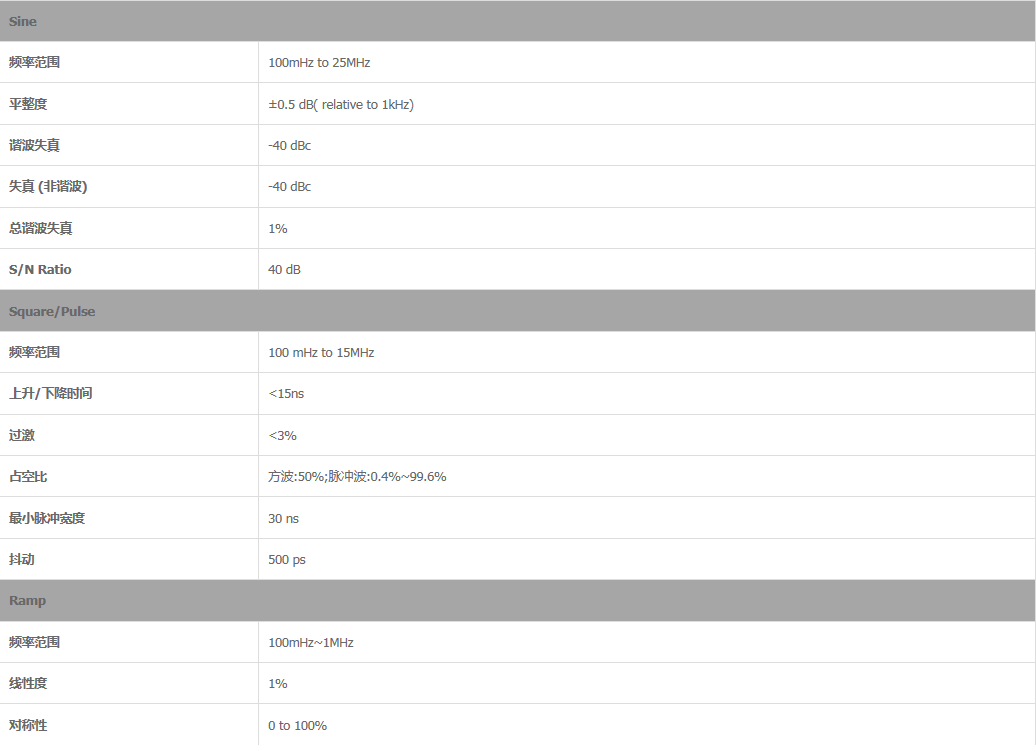This screenshot has width=1036, height=745.
Task: Select the "±0.5 dB( relative to 1kHz)" text
Action: (341, 105)
